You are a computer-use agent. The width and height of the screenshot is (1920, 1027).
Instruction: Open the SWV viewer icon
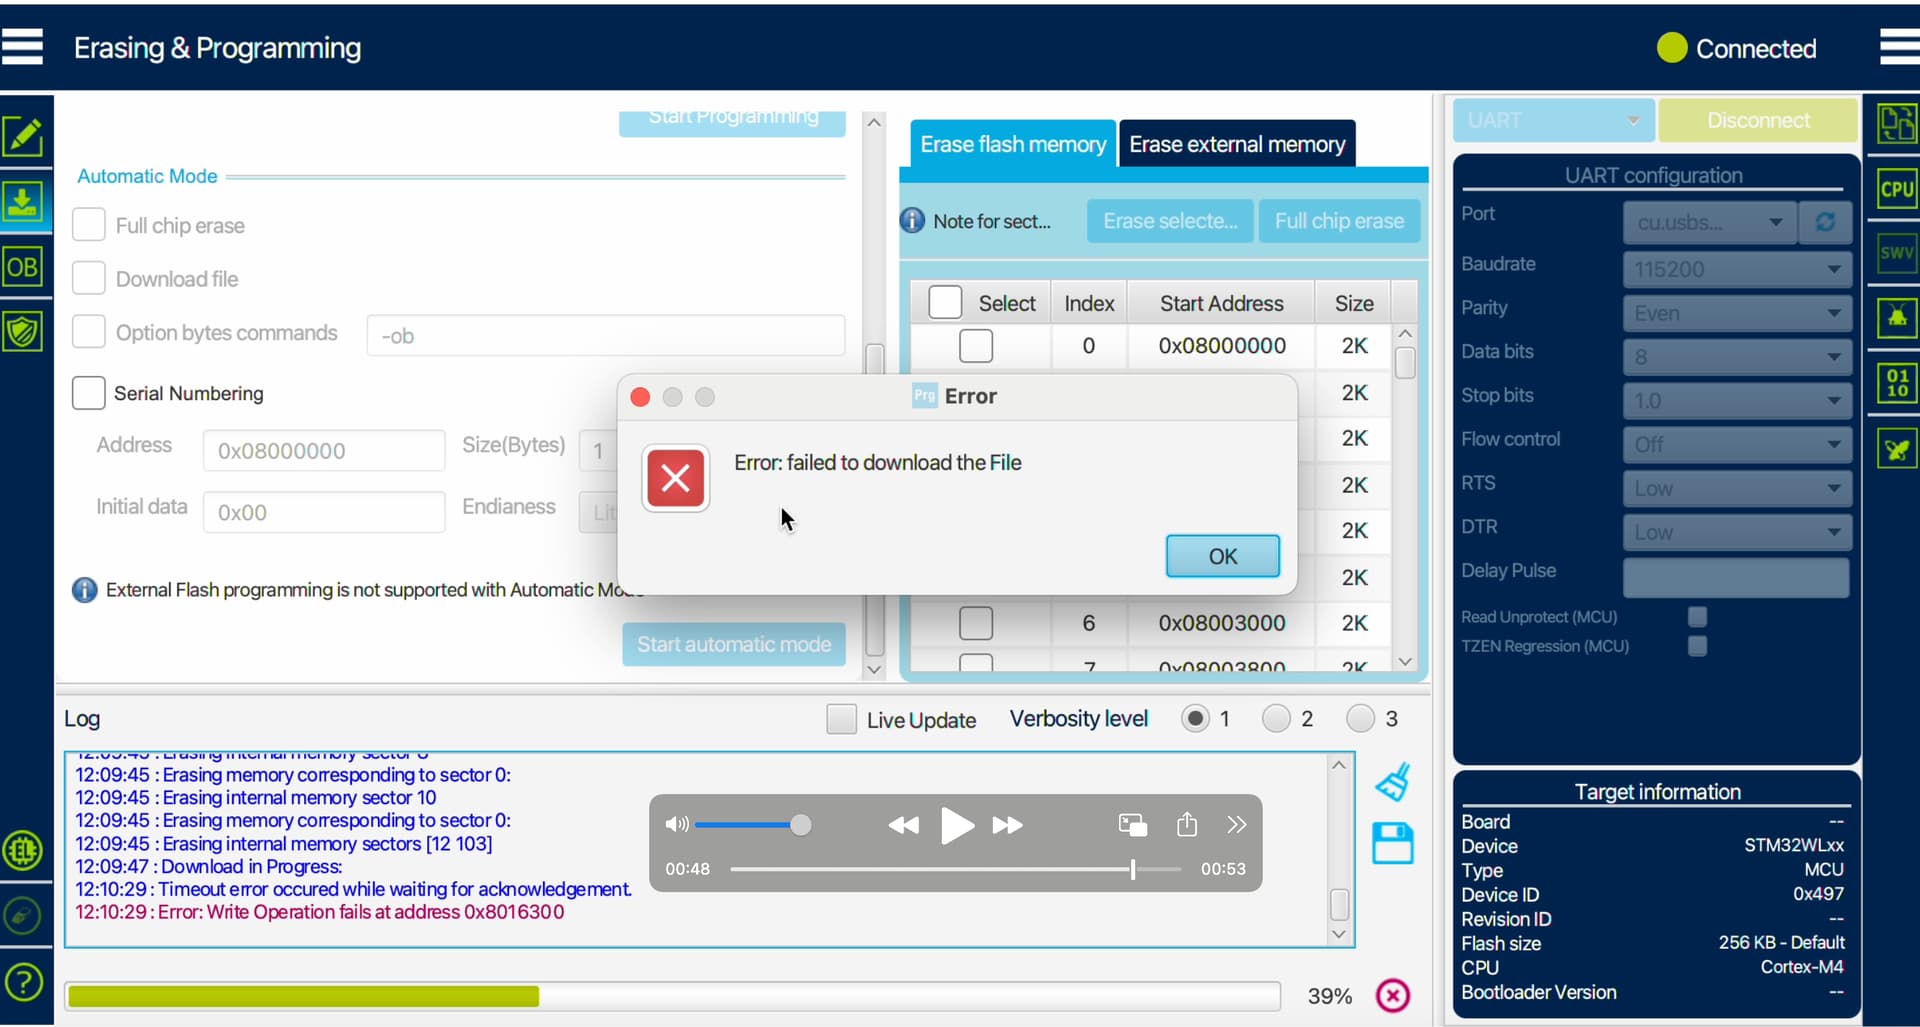(x=1896, y=253)
